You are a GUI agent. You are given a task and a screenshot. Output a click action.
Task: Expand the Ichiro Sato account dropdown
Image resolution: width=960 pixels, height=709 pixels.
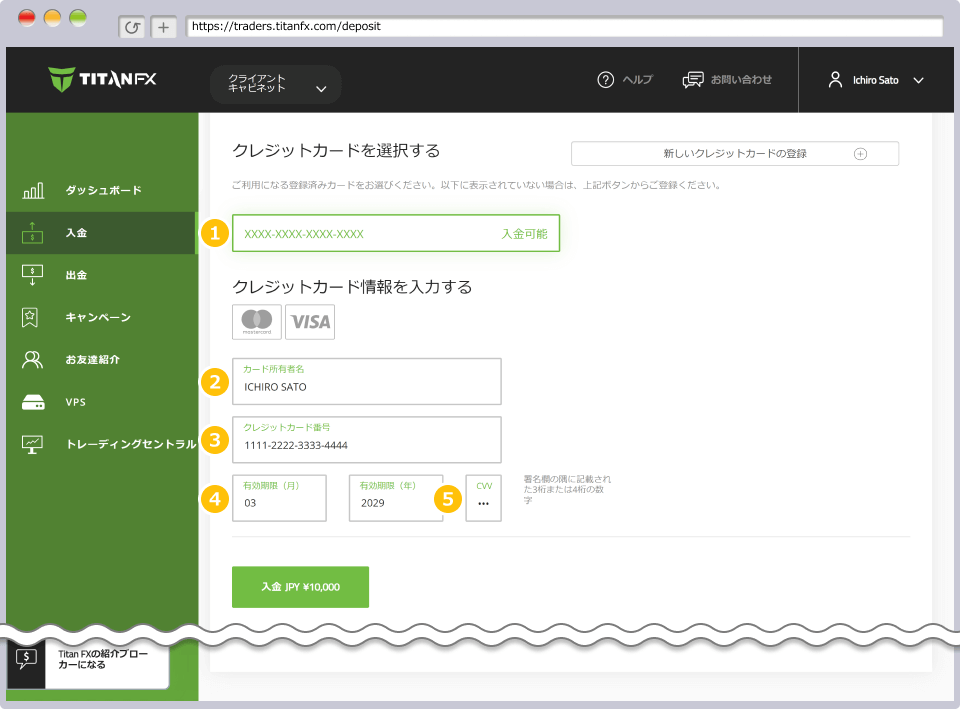[x=878, y=80]
